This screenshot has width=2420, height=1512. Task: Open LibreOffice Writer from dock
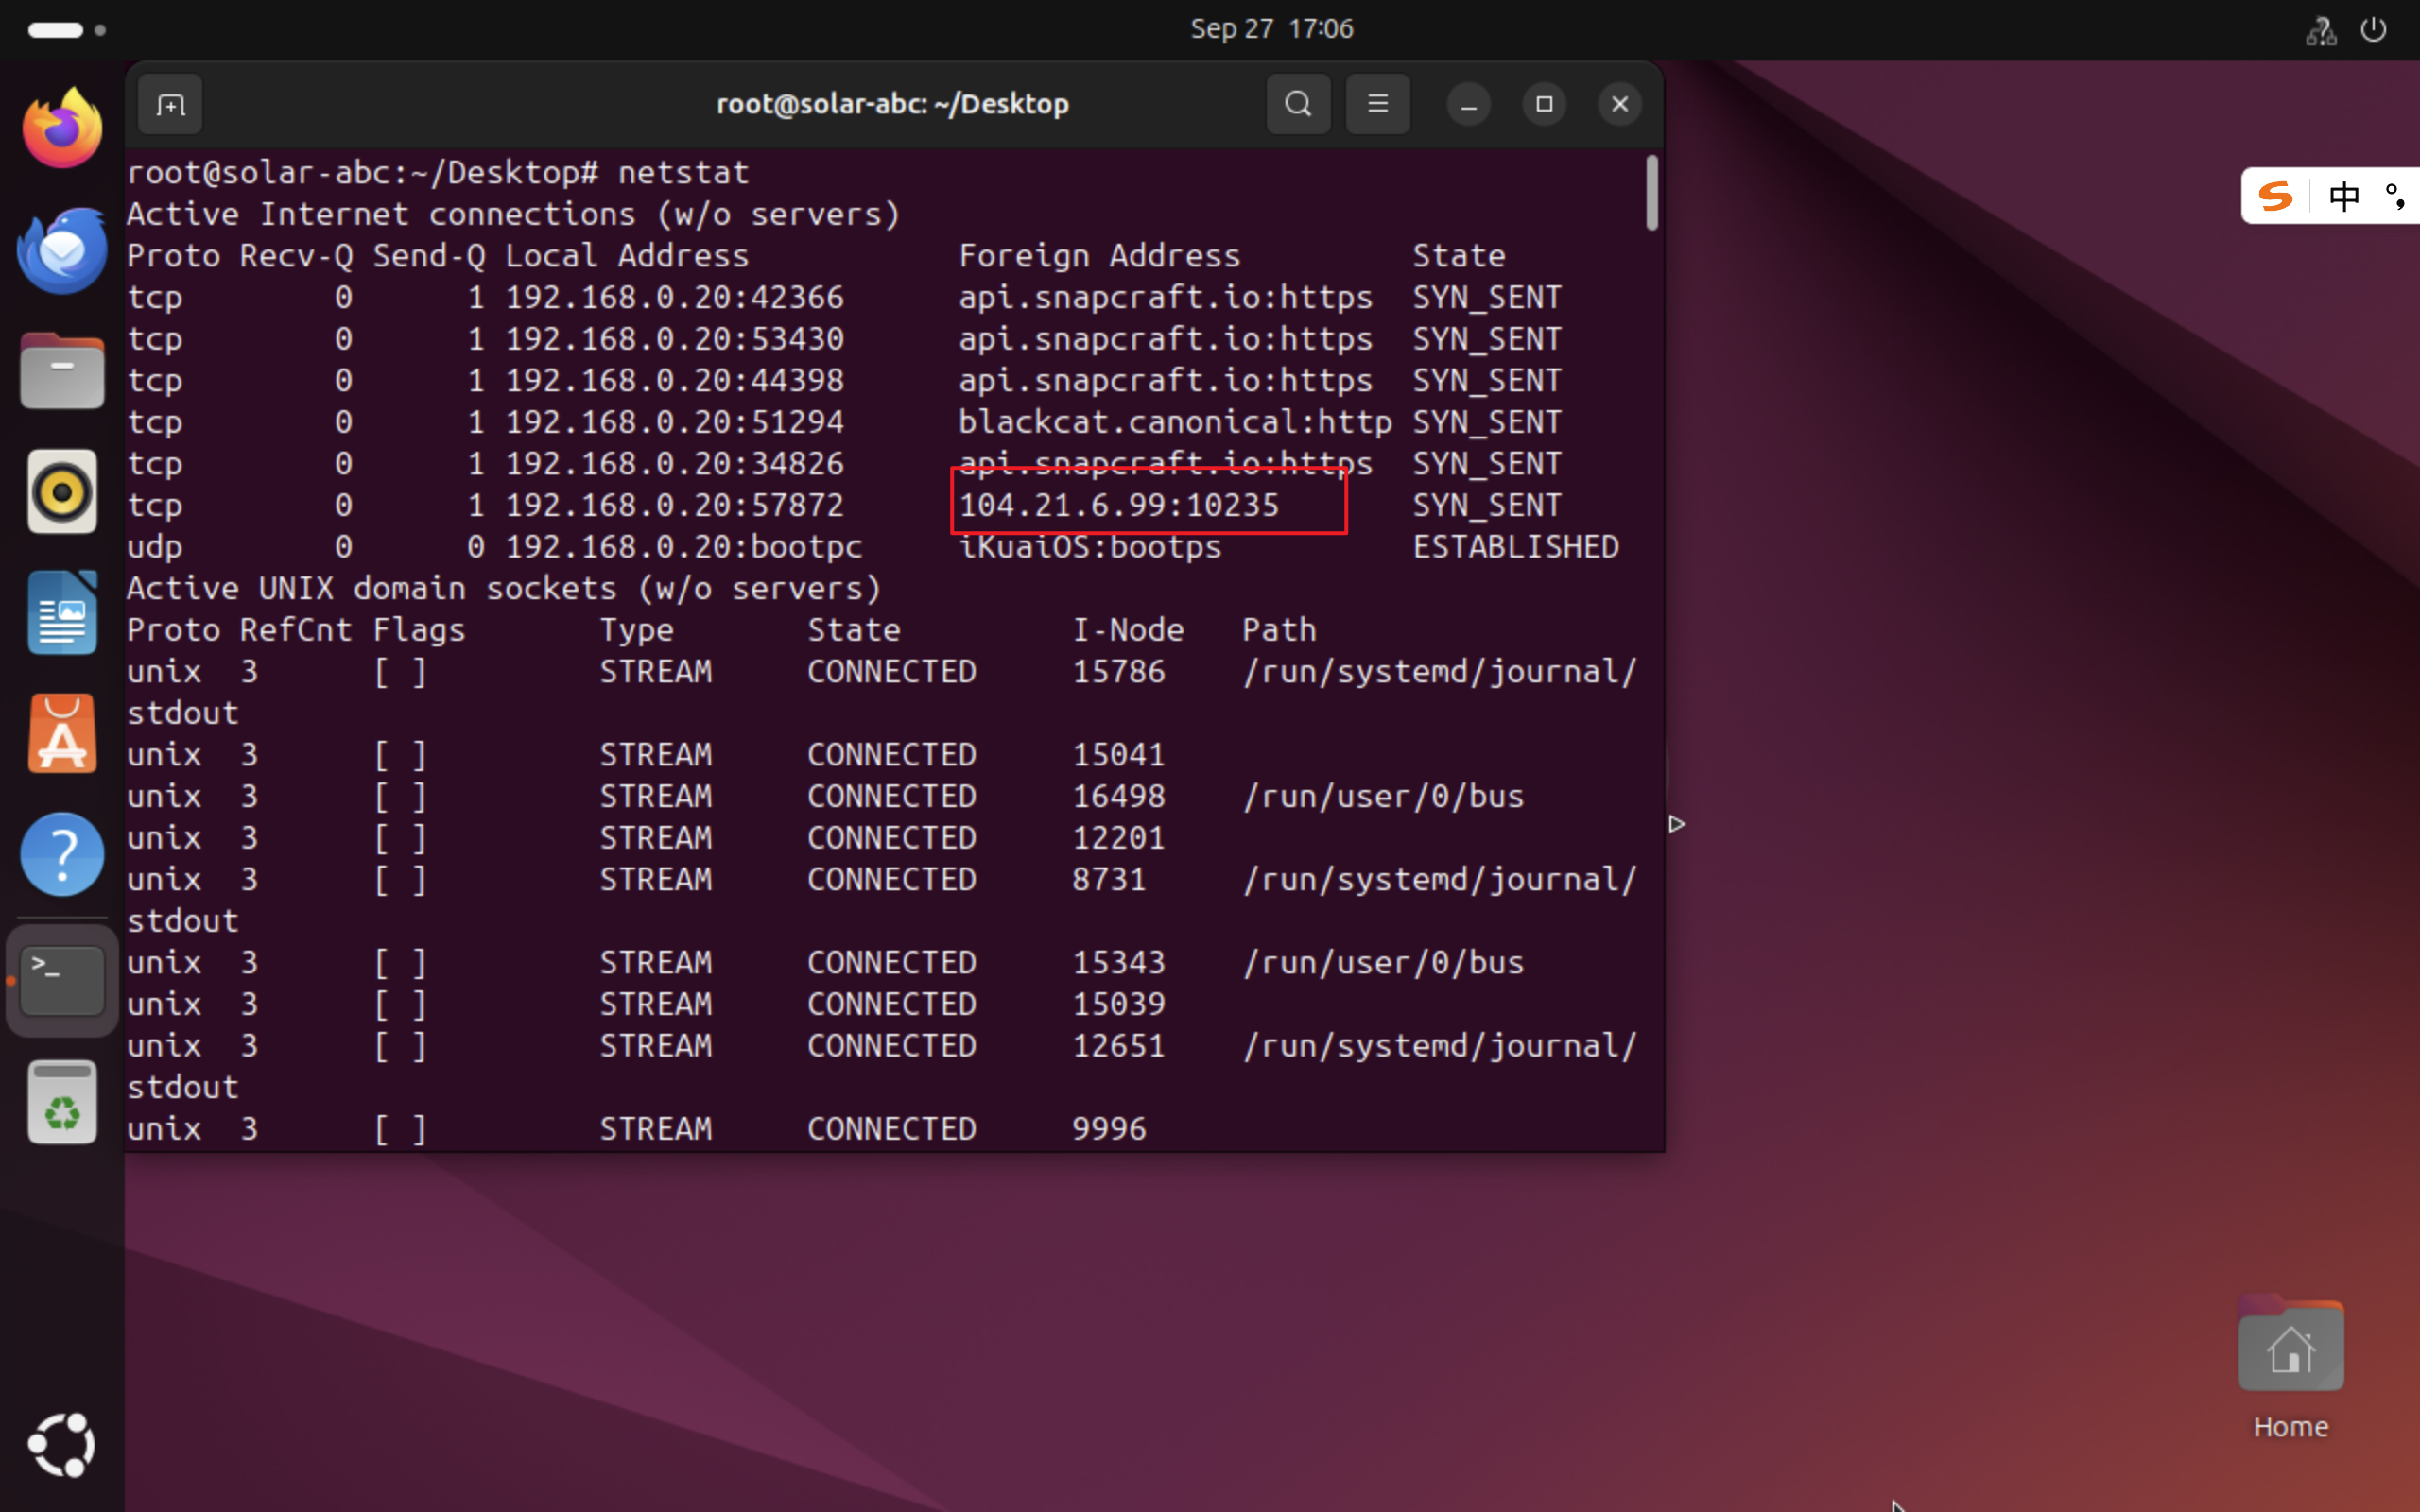tap(62, 613)
